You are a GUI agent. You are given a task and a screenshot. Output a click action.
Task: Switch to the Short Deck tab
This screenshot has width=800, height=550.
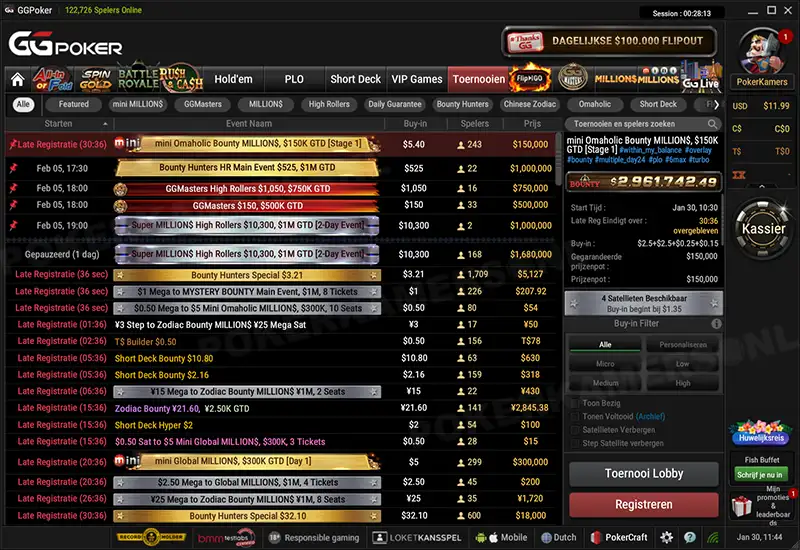355,79
